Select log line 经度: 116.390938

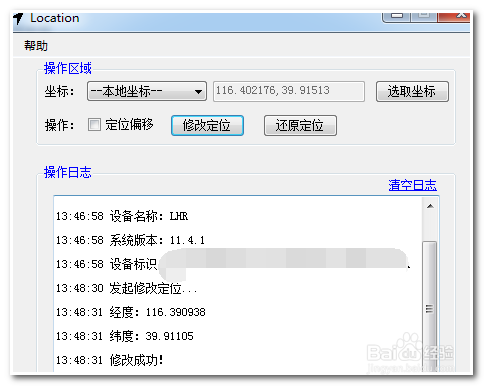pyautogui.click(x=130, y=312)
